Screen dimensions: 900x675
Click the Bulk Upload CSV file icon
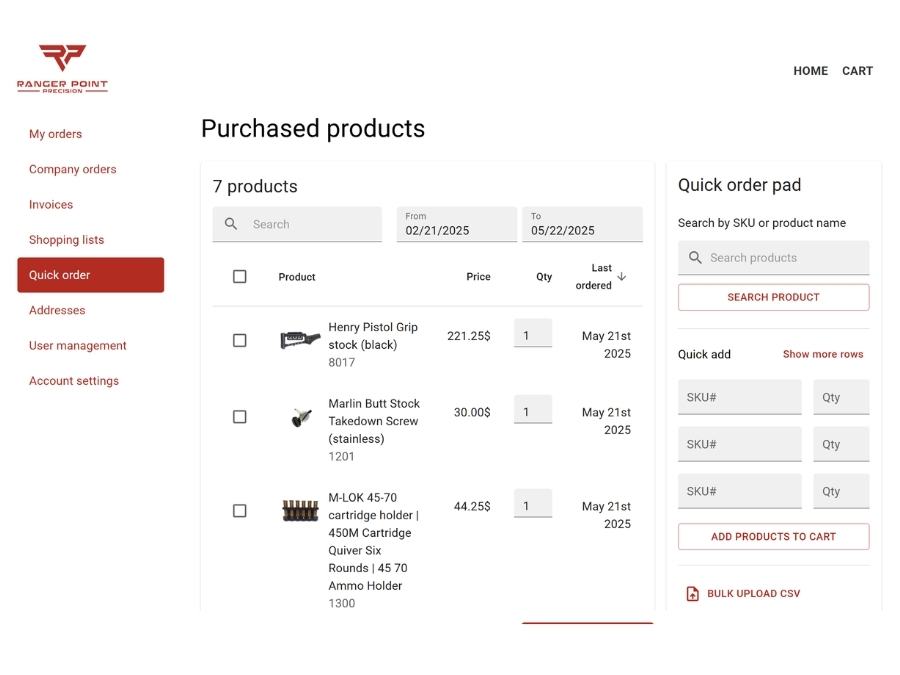[693, 593]
